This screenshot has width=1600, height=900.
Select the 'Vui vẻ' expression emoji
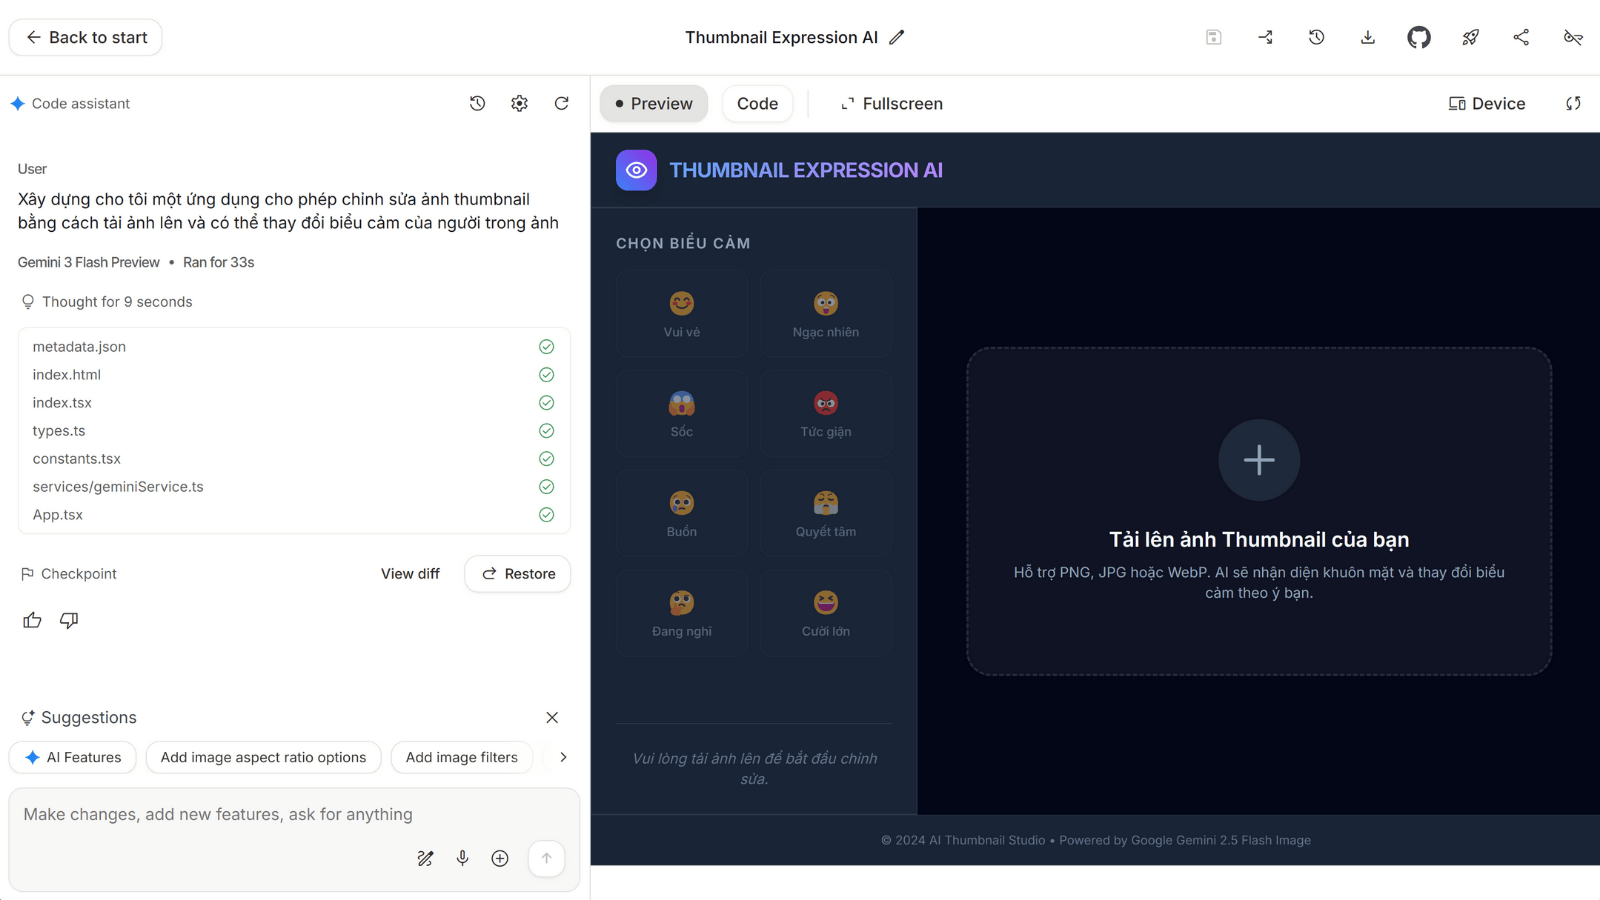pyautogui.click(x=681, y=312)
